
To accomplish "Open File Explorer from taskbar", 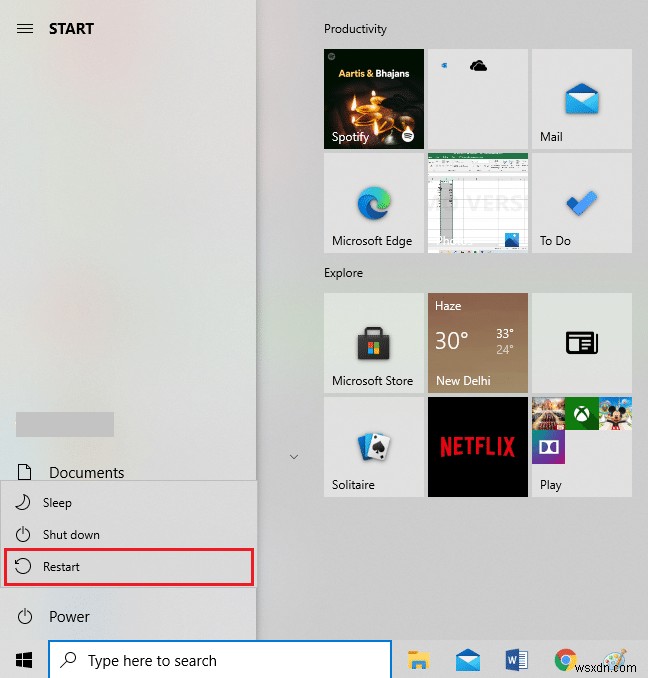I will coord(418,660).
